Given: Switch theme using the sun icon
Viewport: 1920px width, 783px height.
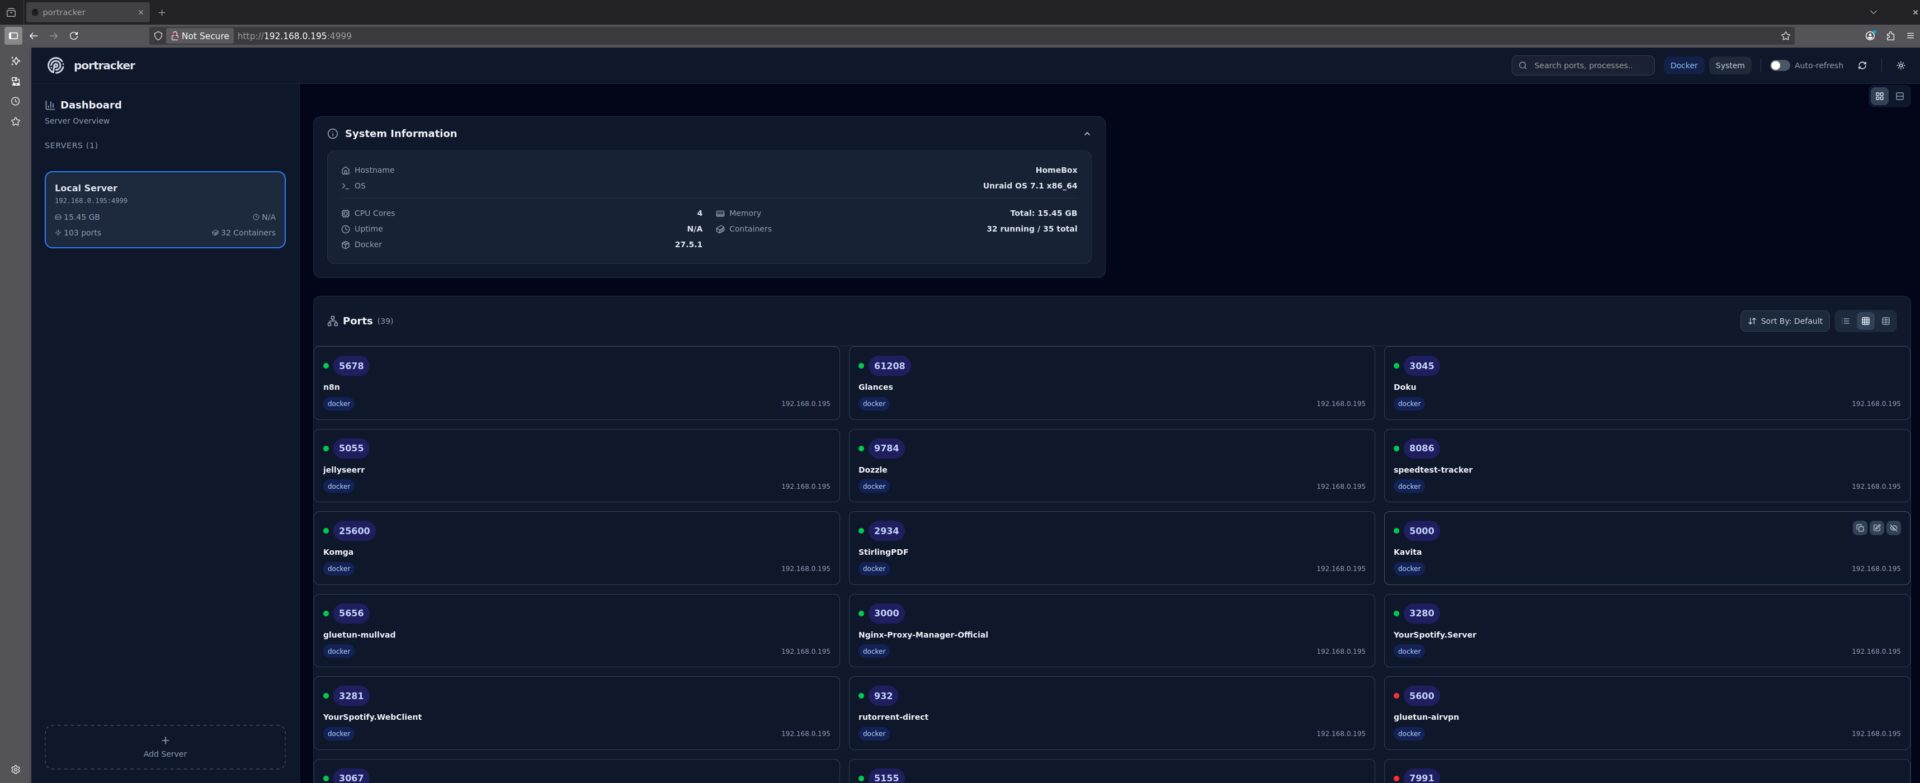Looking at the screenshot, I should 1901,65.
